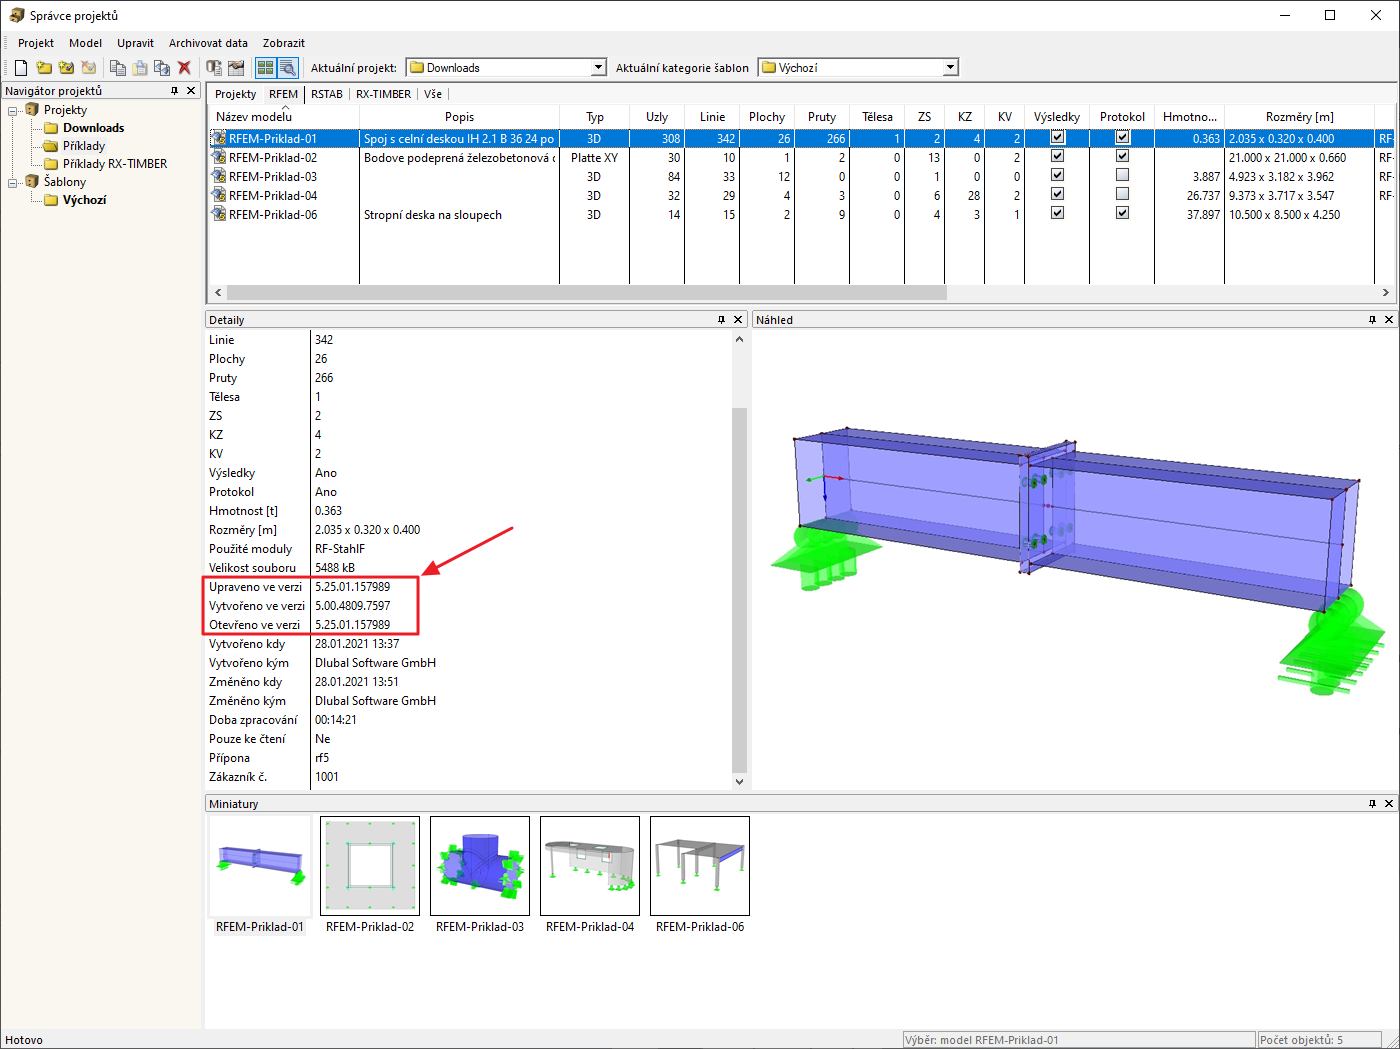
Task: Pin the Miniatury panel
Action: click(1372, 804)
